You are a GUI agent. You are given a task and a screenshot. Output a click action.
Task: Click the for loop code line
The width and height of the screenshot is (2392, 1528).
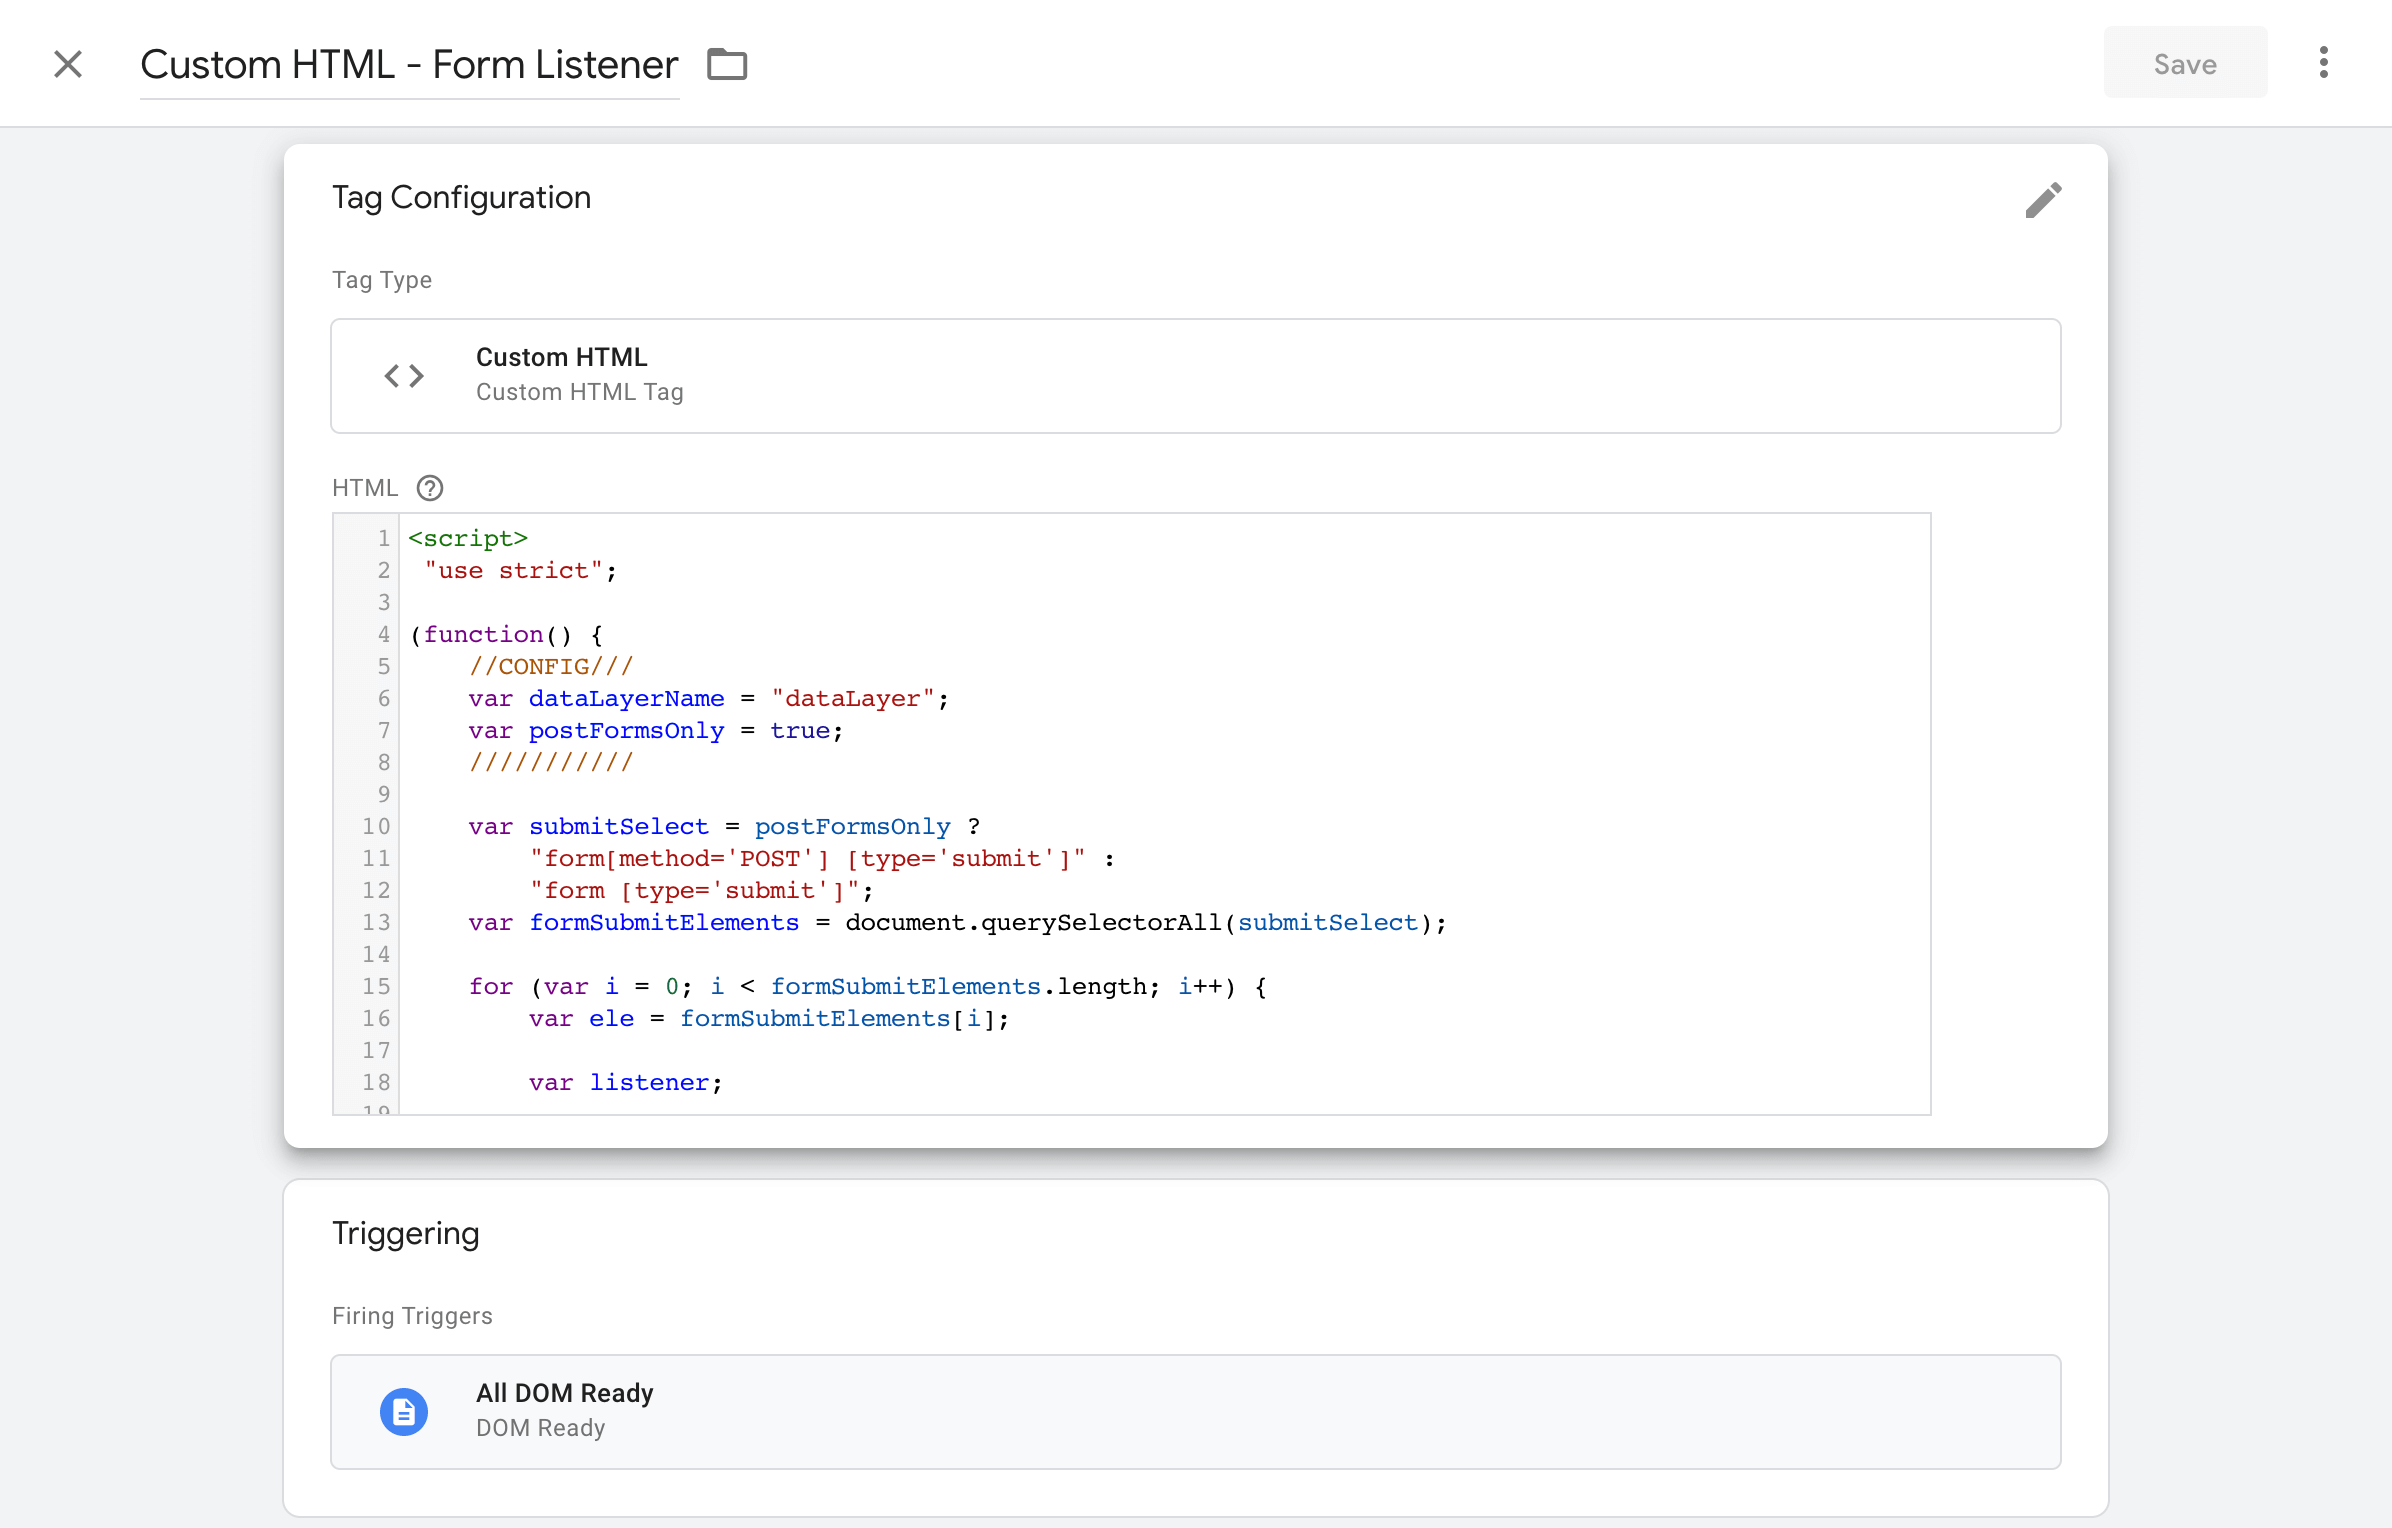(x=868, y=986)
